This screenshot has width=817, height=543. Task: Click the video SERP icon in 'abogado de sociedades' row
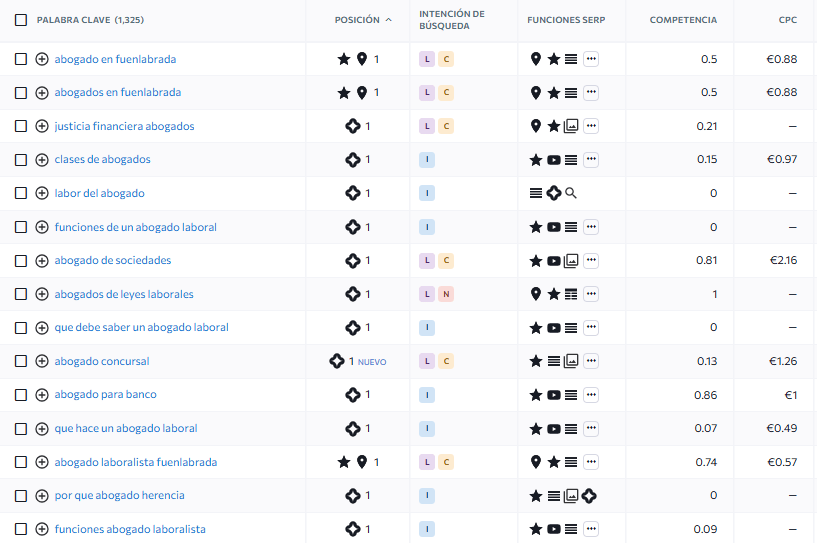coord(554,261)
